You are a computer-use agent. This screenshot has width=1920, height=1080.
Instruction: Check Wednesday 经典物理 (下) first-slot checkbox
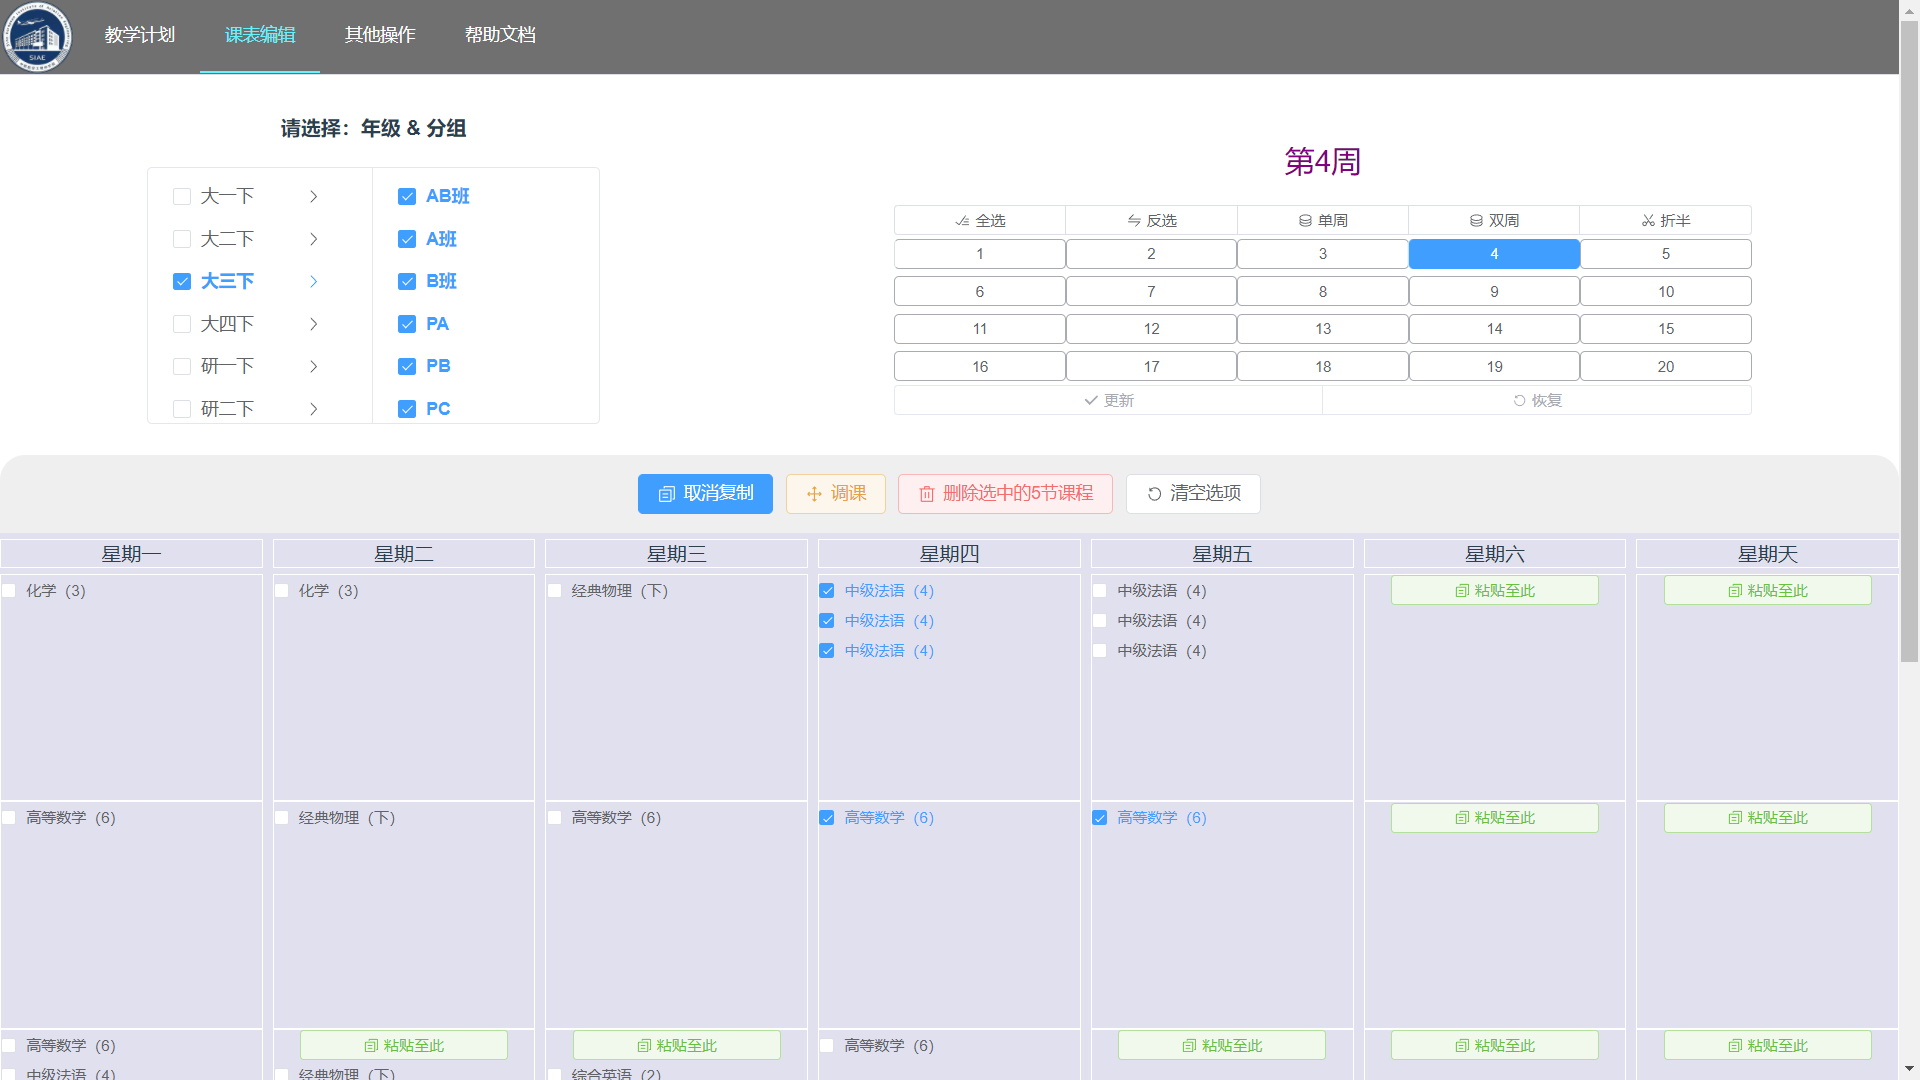[554, 591]
